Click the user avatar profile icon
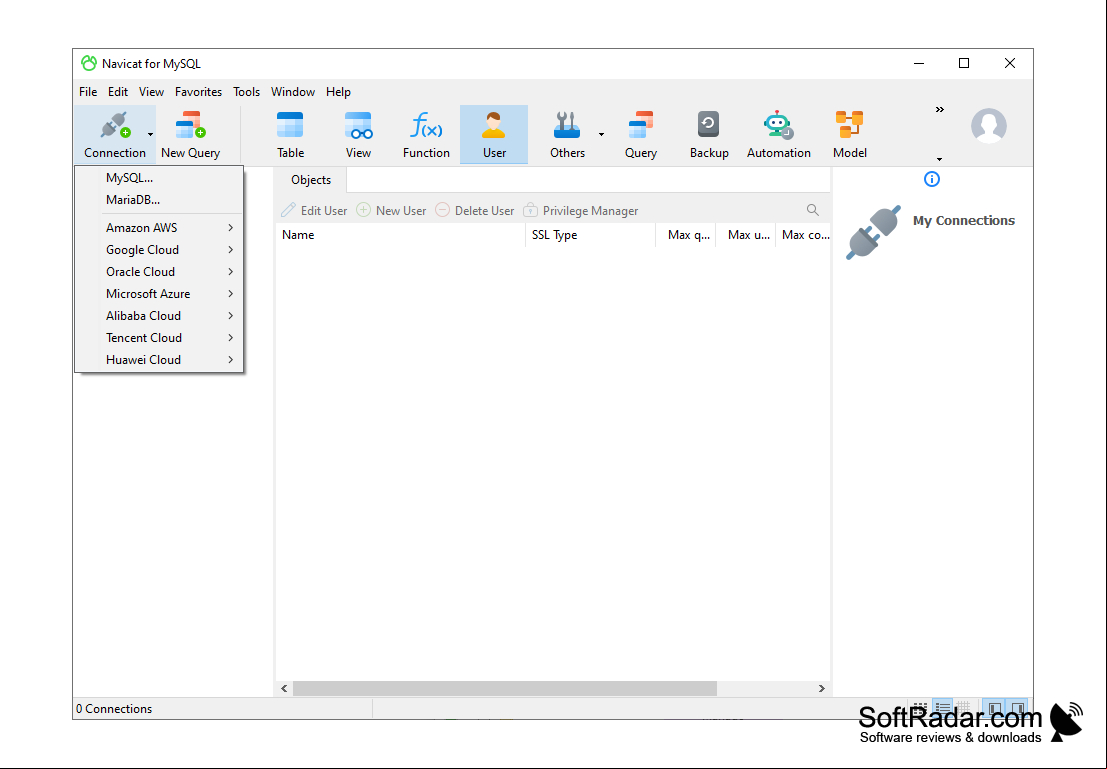This screenshot has height=769, width=1107. coord(988,126)
